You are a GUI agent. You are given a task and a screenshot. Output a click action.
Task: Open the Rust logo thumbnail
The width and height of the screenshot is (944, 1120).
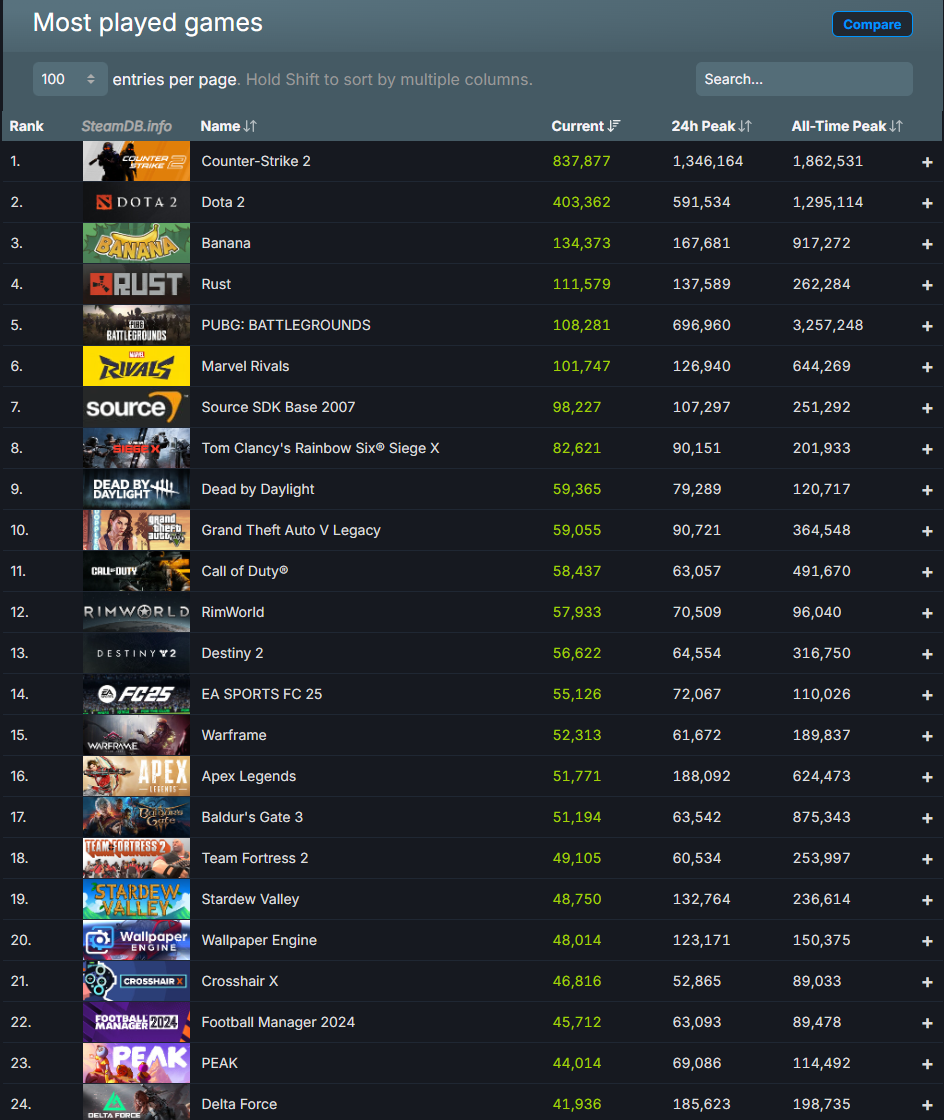[x=136, y=284]
